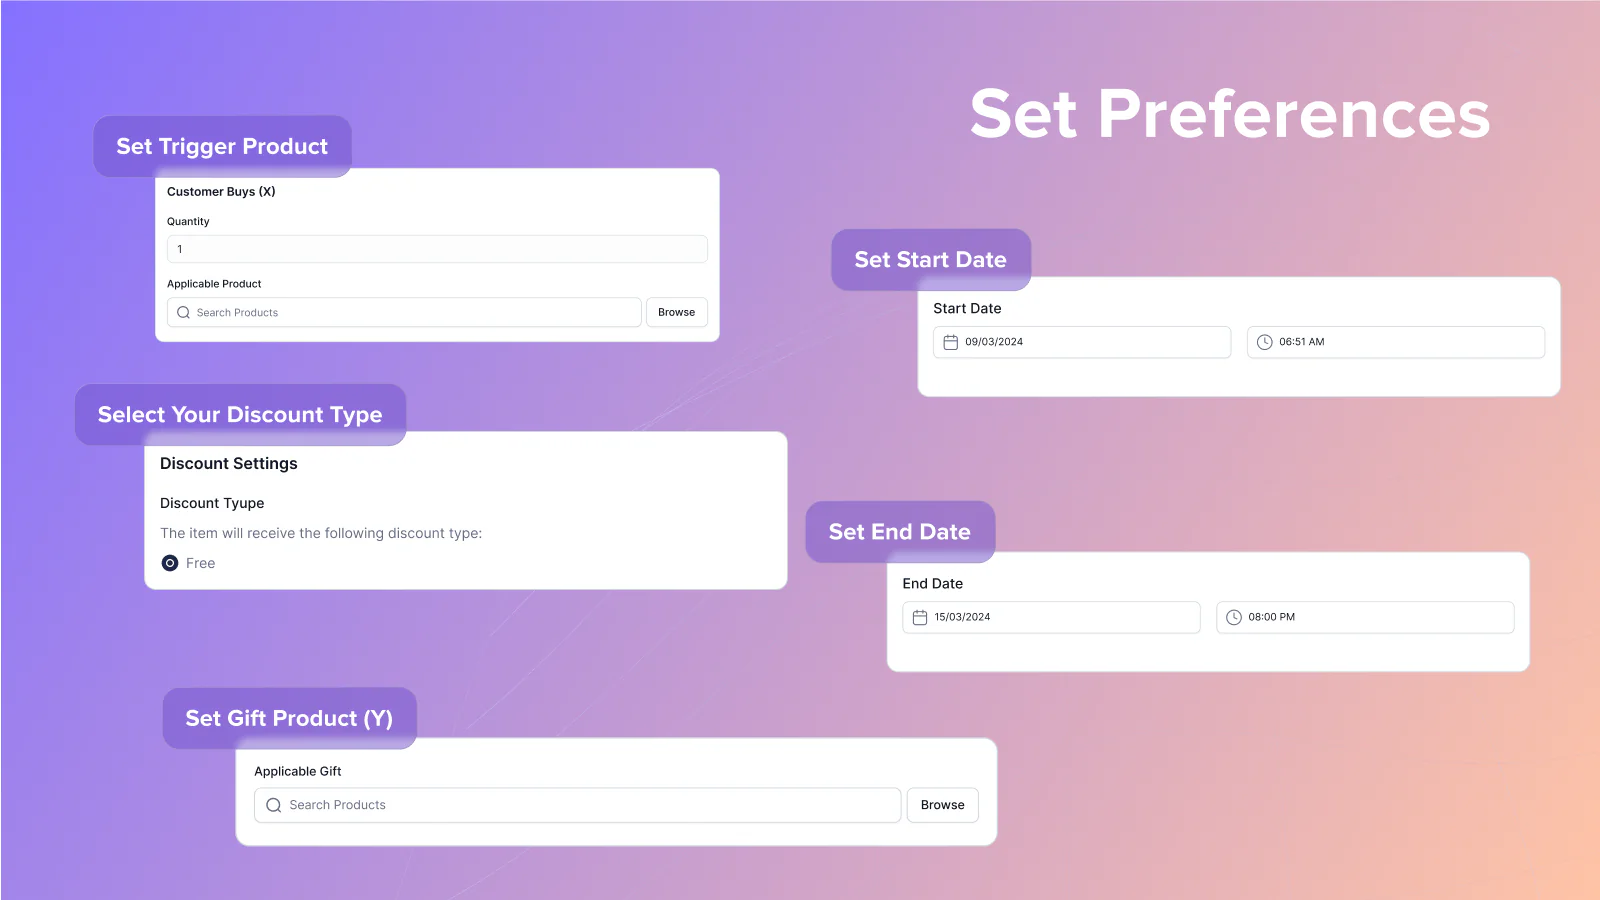The height and width of the screenshot is (900, 1600).
Task: Click the Set Gift Product (Y) label
Action: coord(289,718)
